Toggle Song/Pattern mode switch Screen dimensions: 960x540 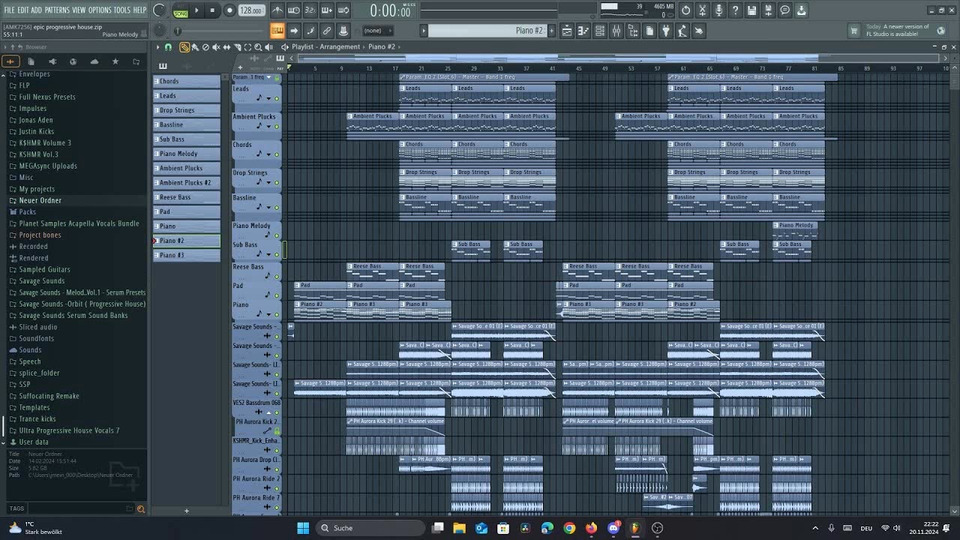pyautogui.click(x=180, y=11)
